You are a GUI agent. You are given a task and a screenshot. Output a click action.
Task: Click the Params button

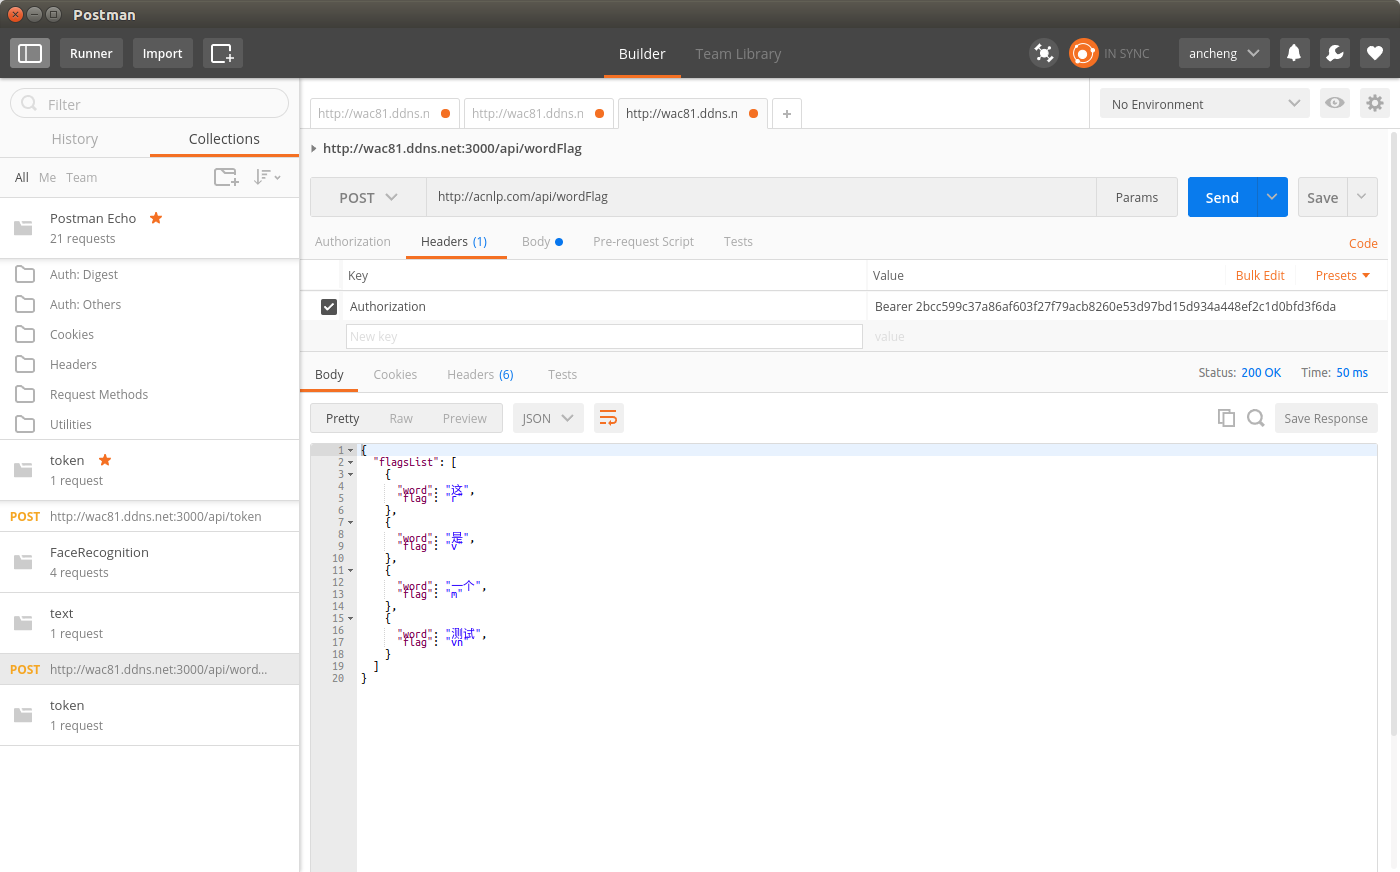[x=1137, y=197]
